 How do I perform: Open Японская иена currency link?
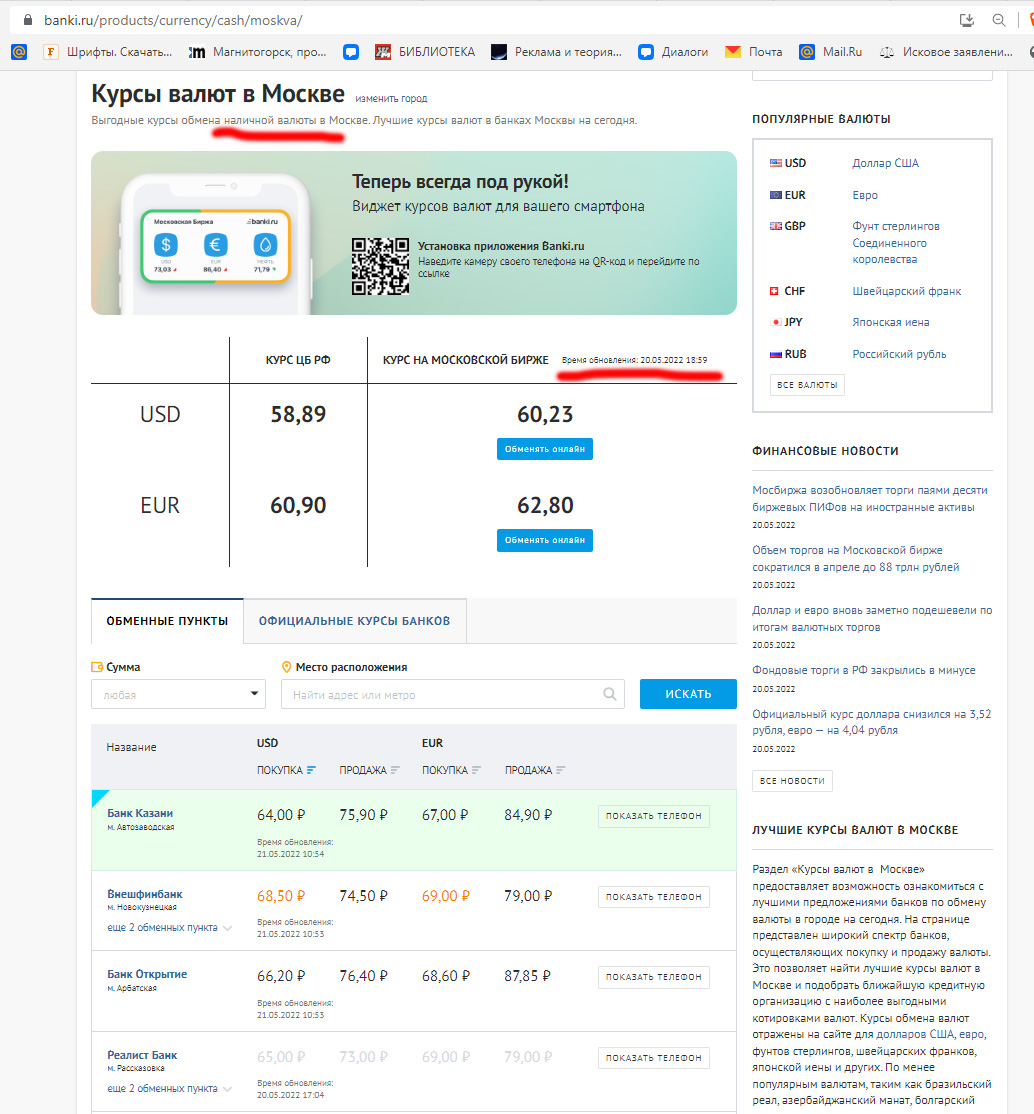pos(890,323)
